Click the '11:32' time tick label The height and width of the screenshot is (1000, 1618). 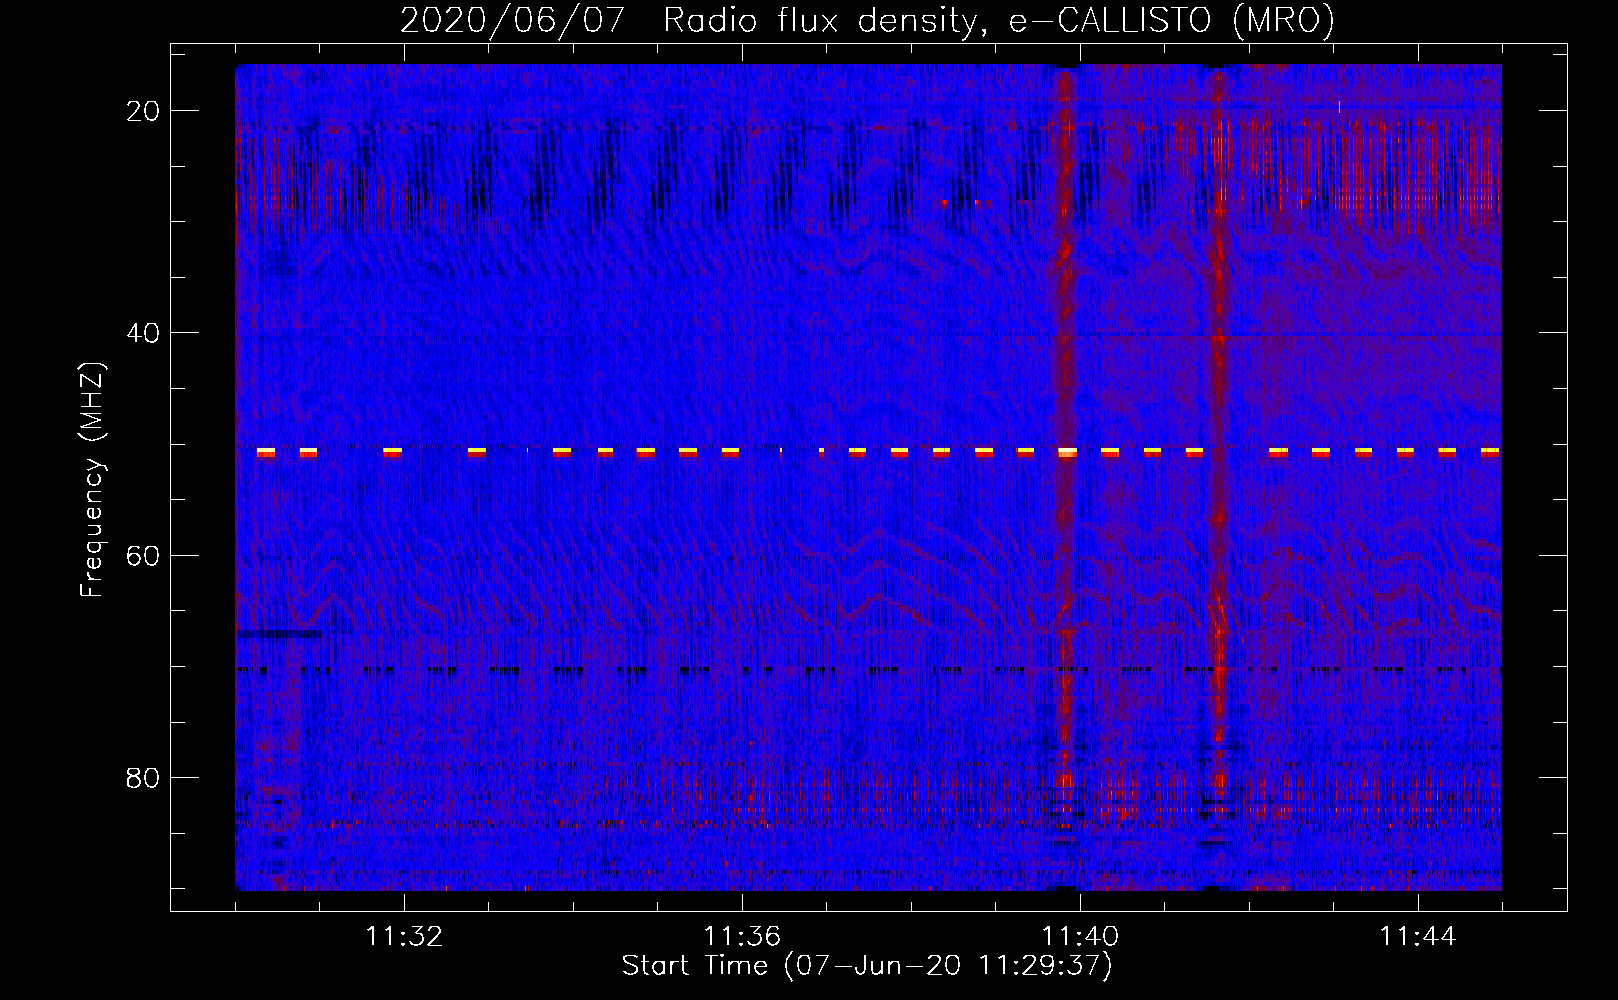404,937
